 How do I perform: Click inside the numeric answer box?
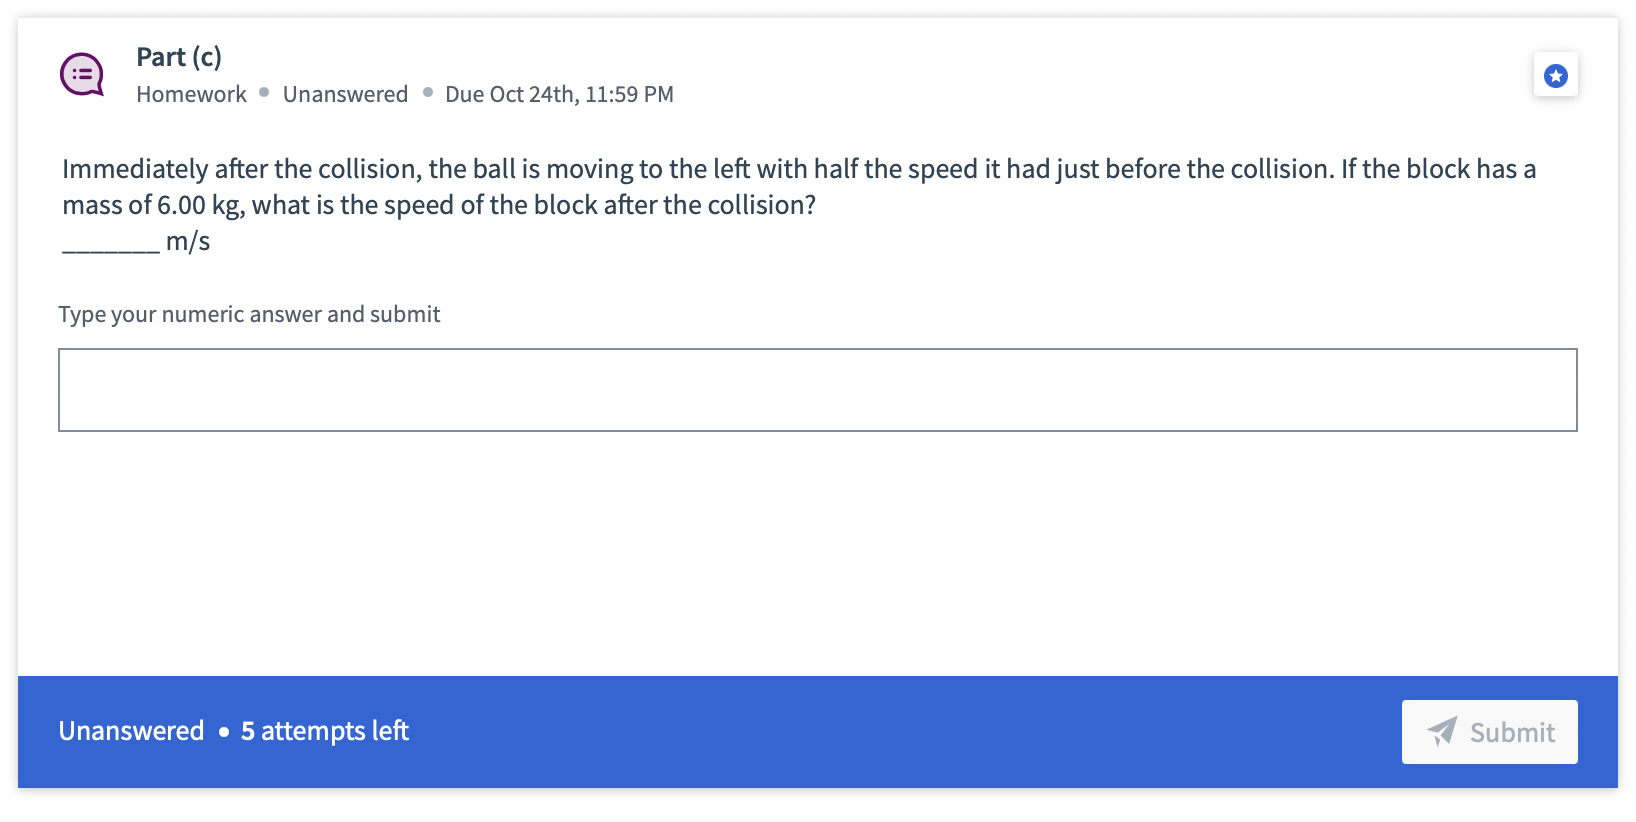pos(818,390)
